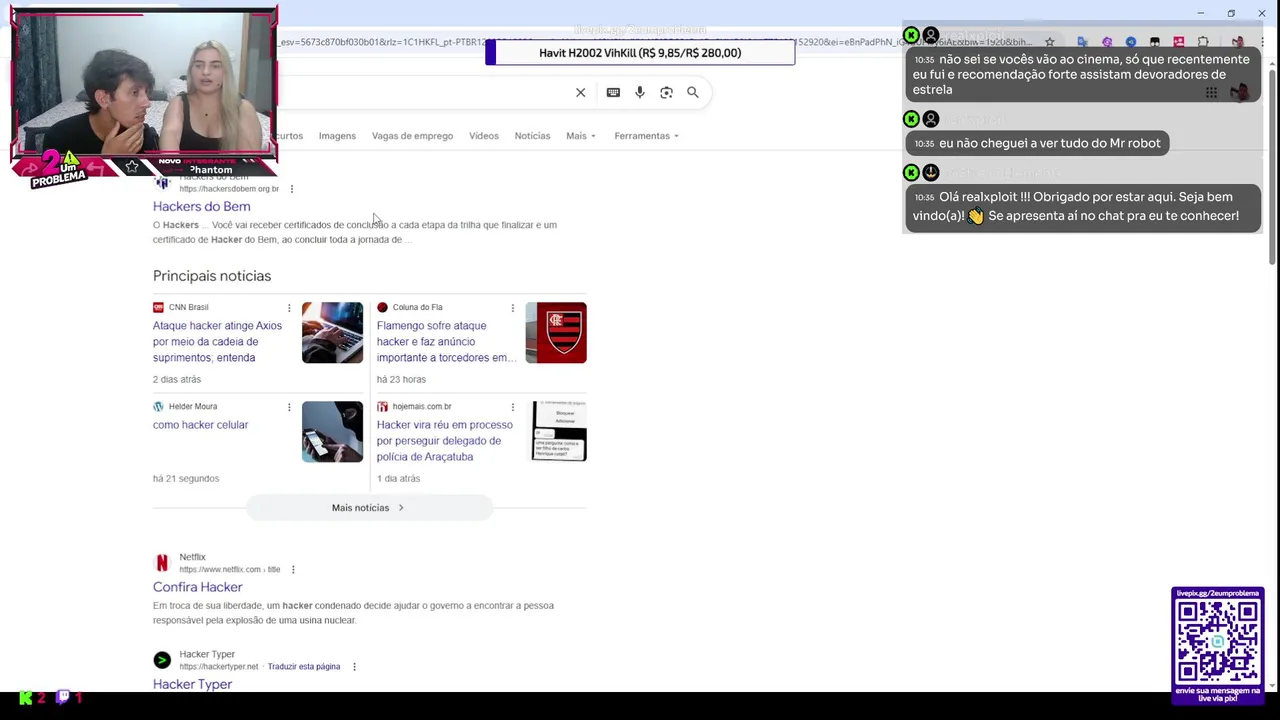The image size is (1280, 720).
Task: Open options for the CNN Brasil story
Action: 289,307
